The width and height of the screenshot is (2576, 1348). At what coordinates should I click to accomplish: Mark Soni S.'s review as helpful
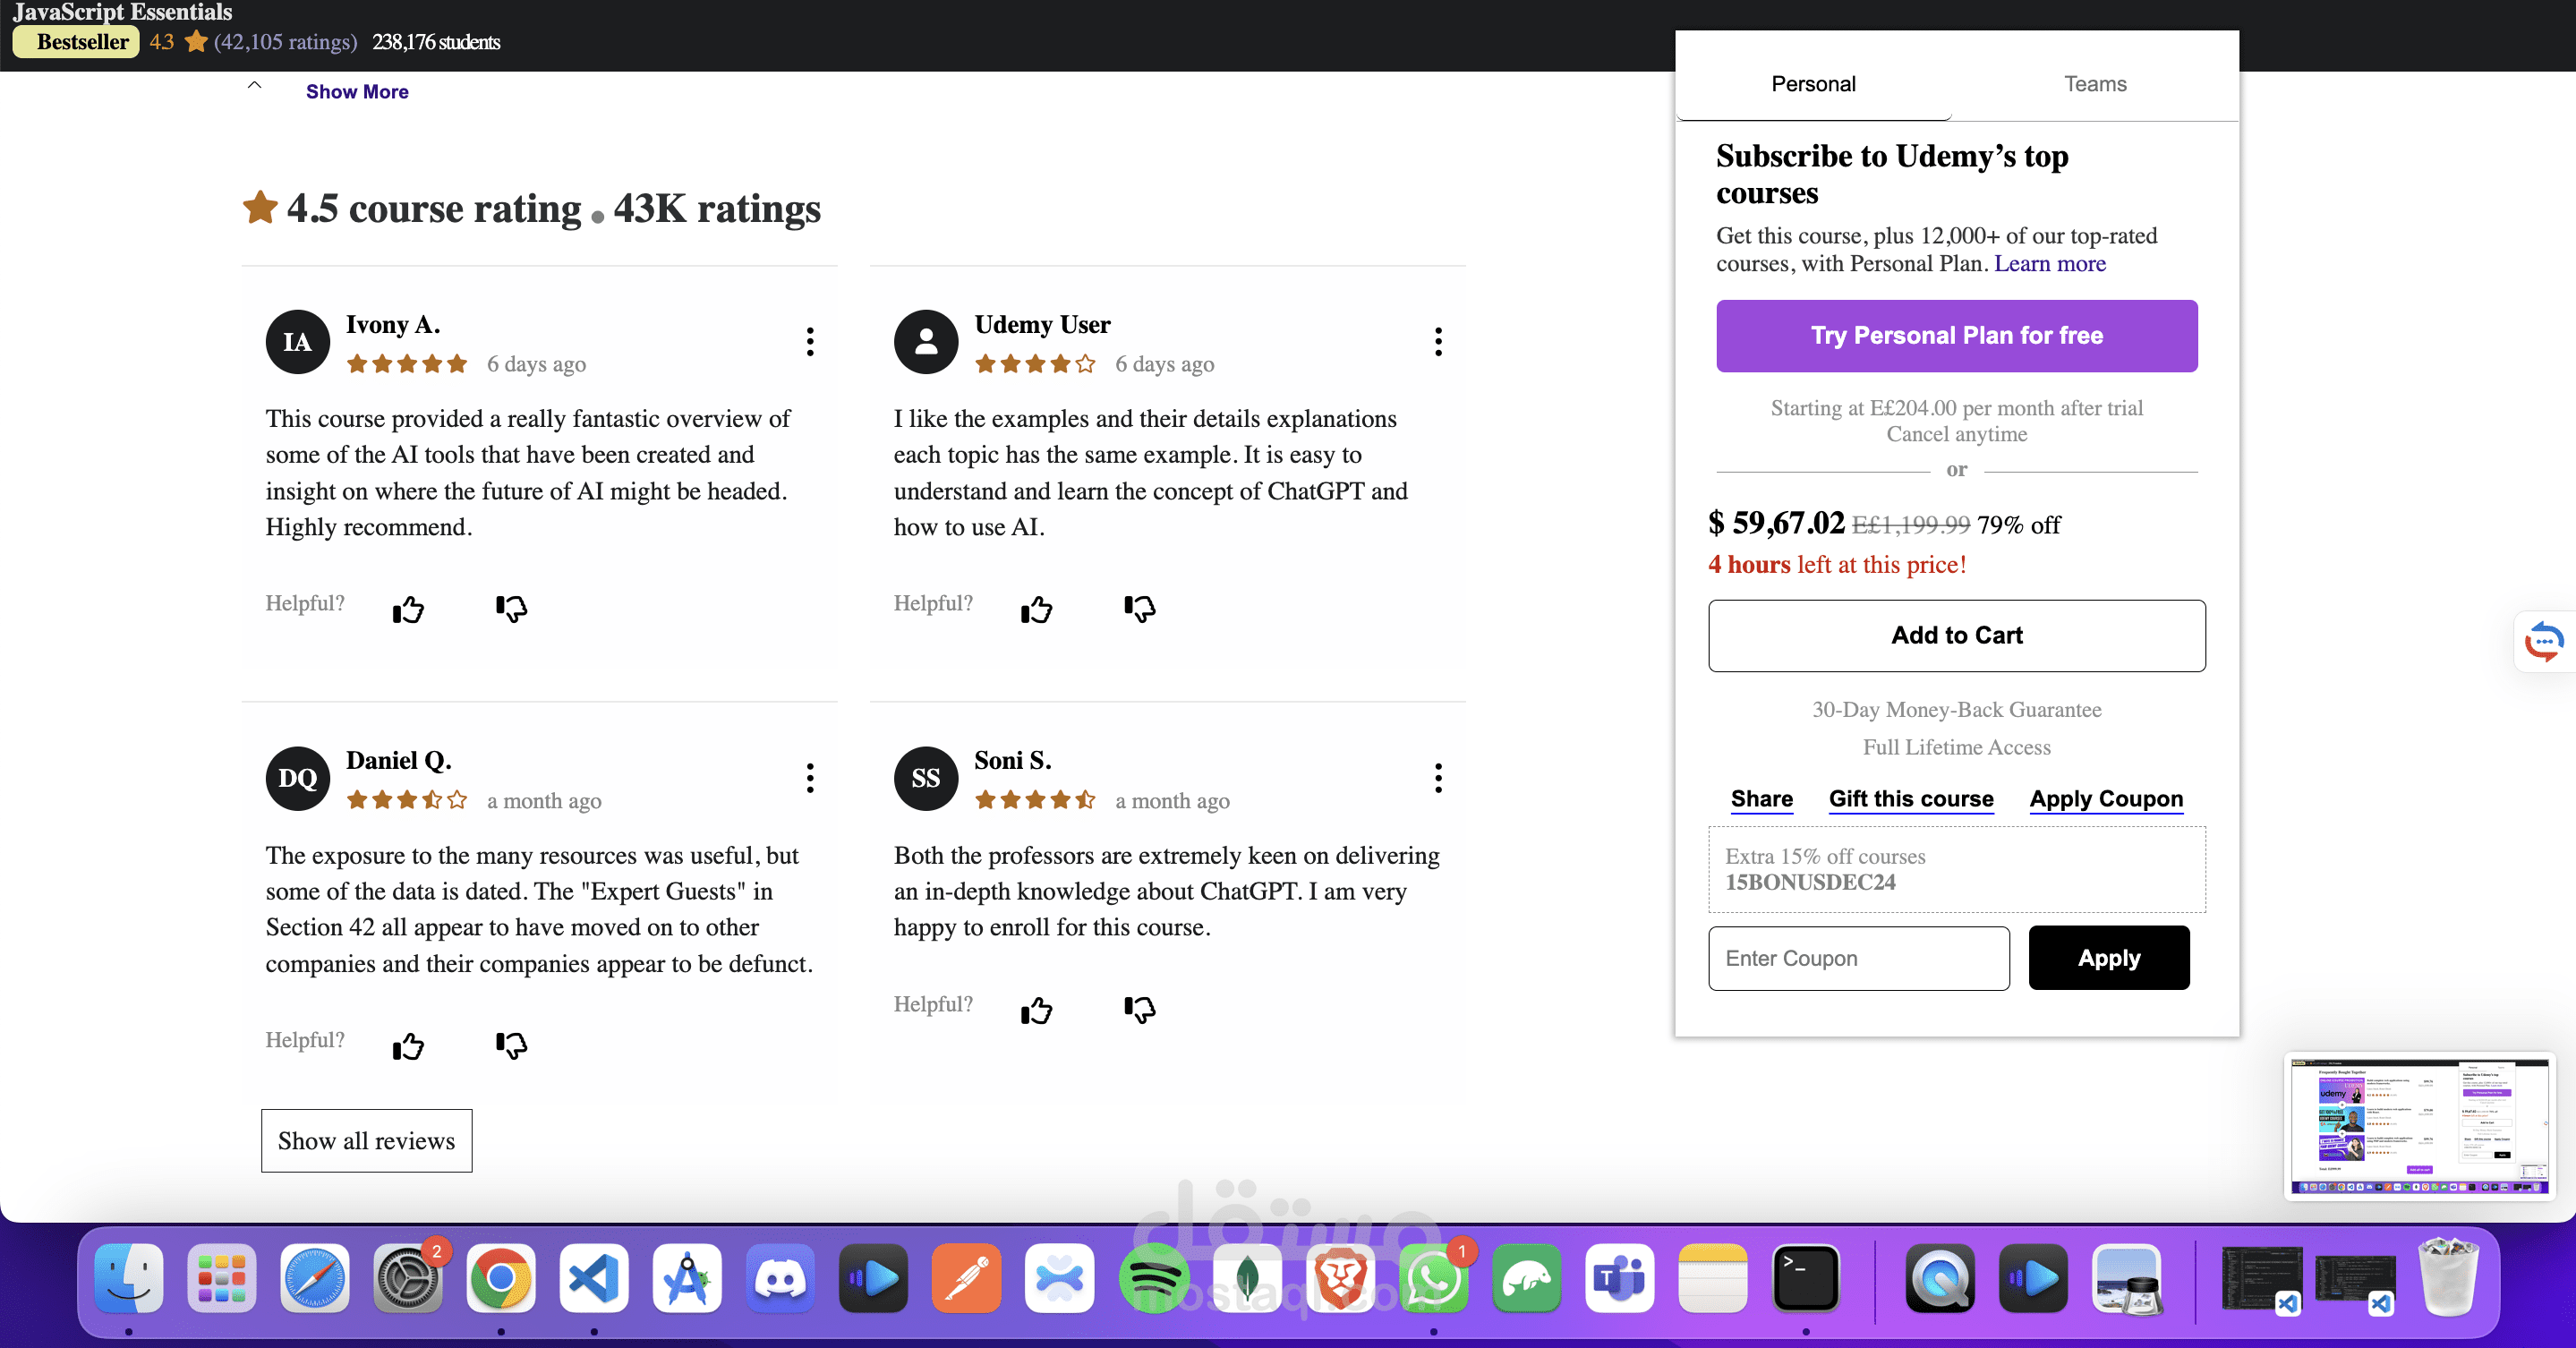[1036, 1010]
